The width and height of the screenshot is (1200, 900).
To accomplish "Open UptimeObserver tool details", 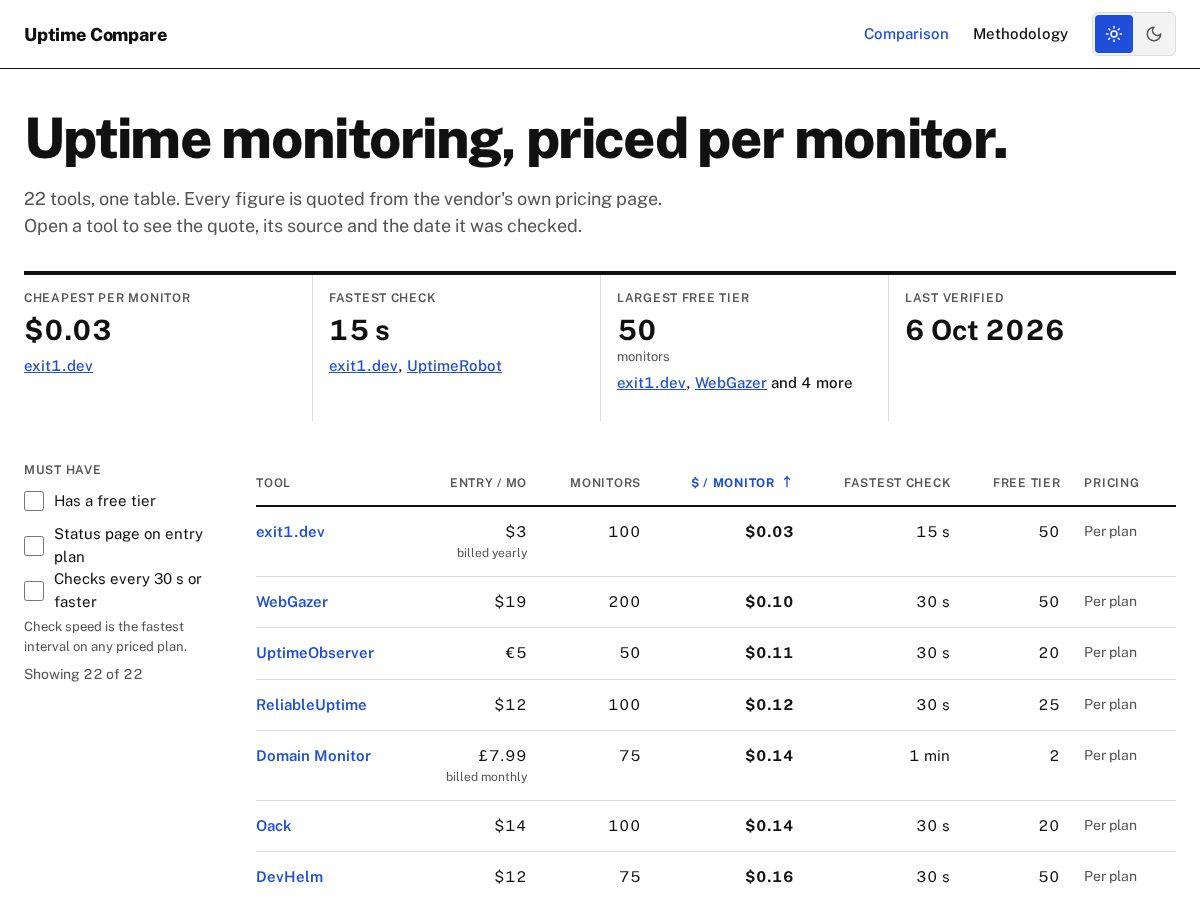I will pyautogui.click(x=315, y=653).
